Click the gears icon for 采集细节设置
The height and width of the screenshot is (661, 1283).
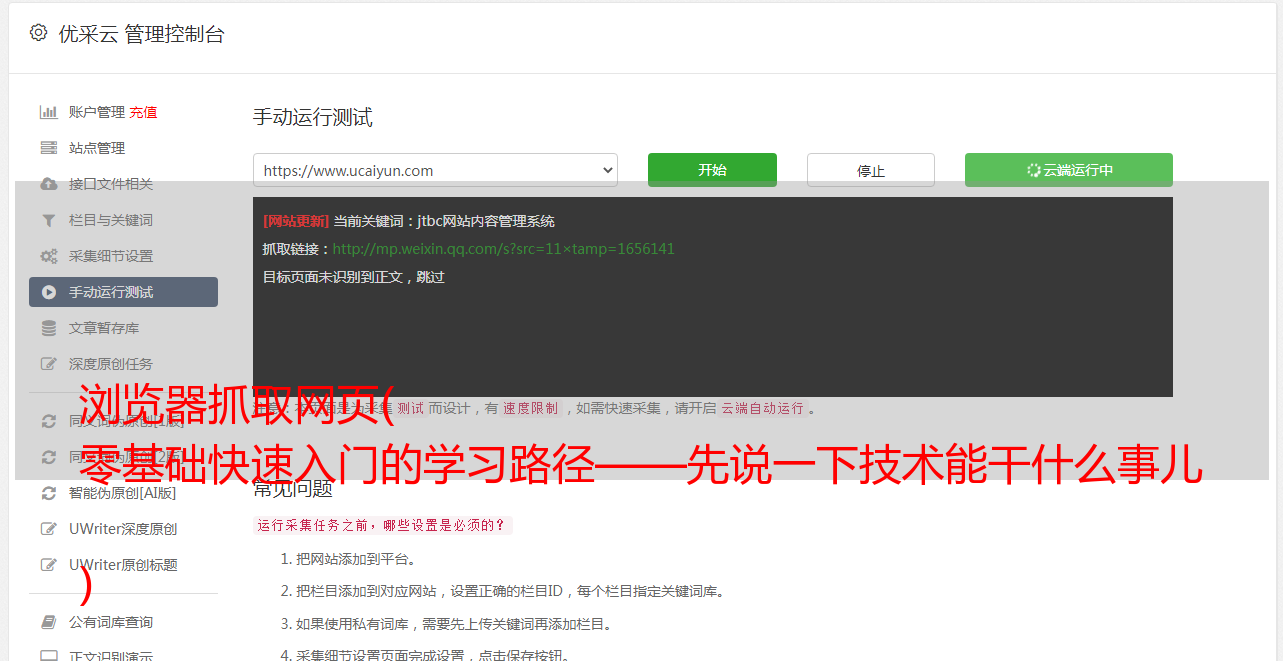tap(48, 256)
